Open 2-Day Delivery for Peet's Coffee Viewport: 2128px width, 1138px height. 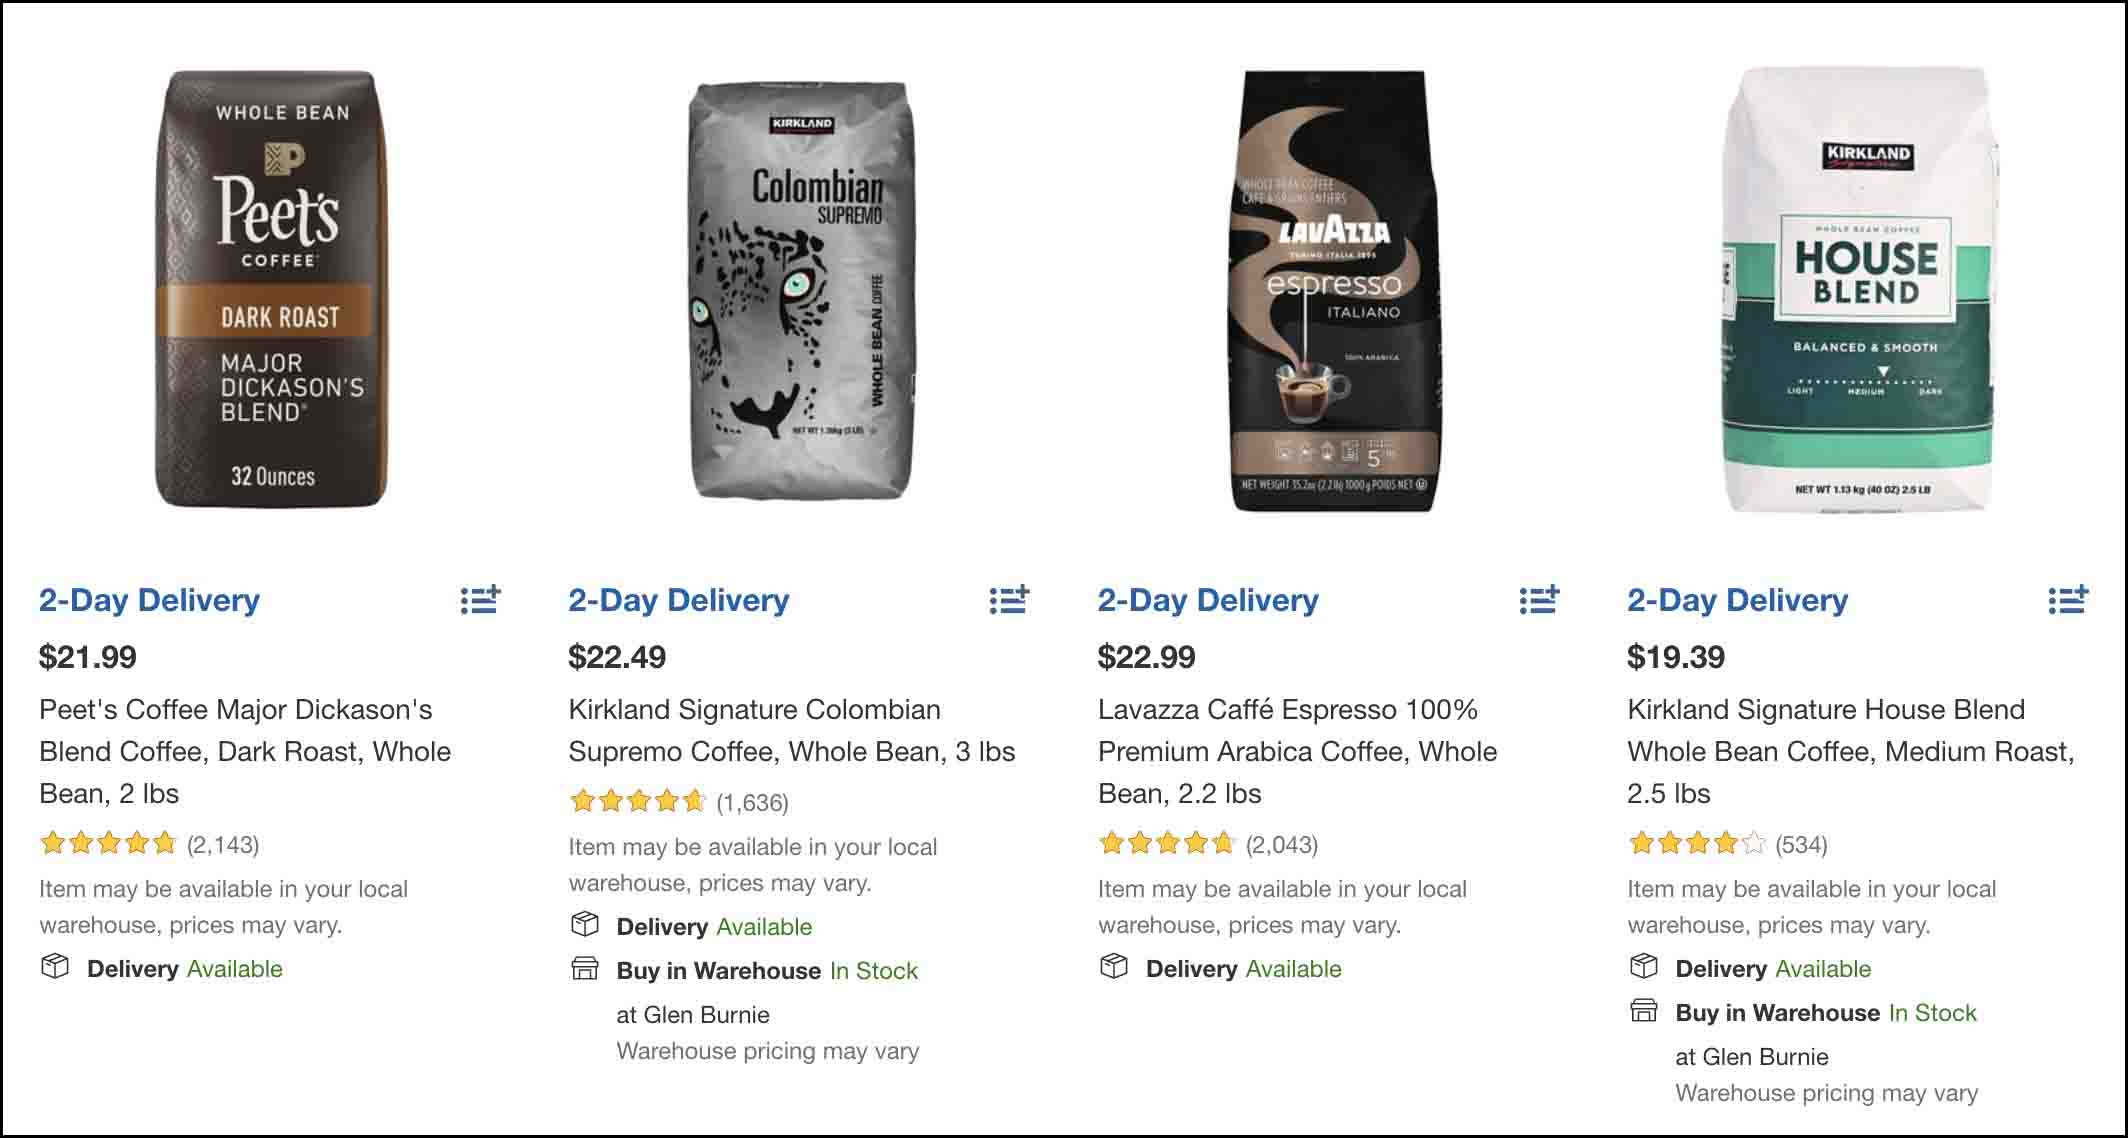point(149,600)
